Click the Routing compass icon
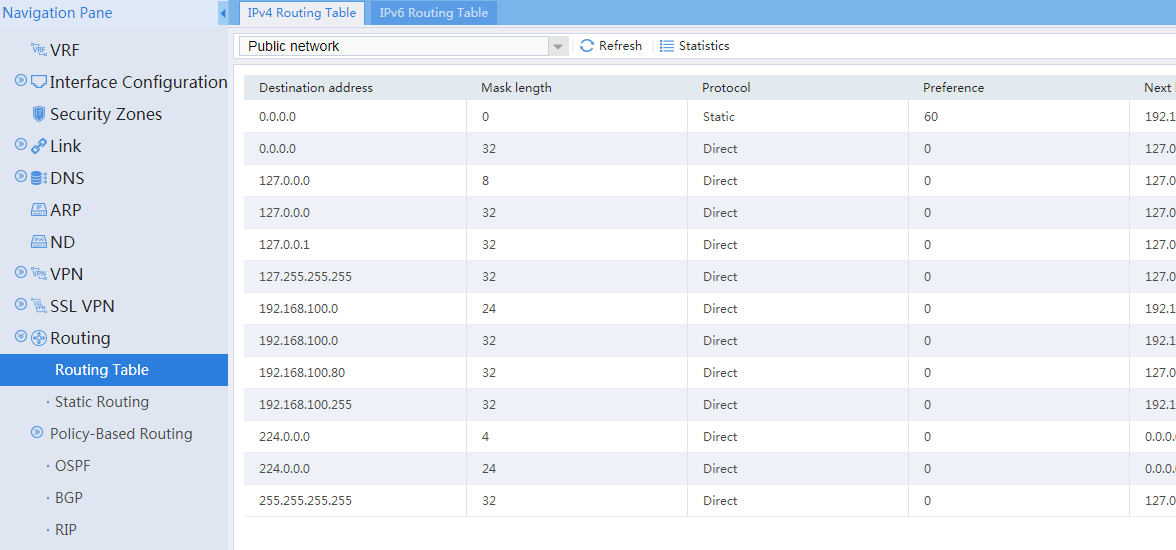Viewport: 1176px width, 550px height. (39, 338)
